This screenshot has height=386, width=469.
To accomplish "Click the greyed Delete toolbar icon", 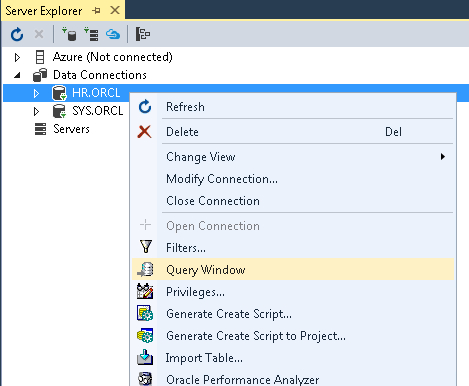I will (39, 34).
